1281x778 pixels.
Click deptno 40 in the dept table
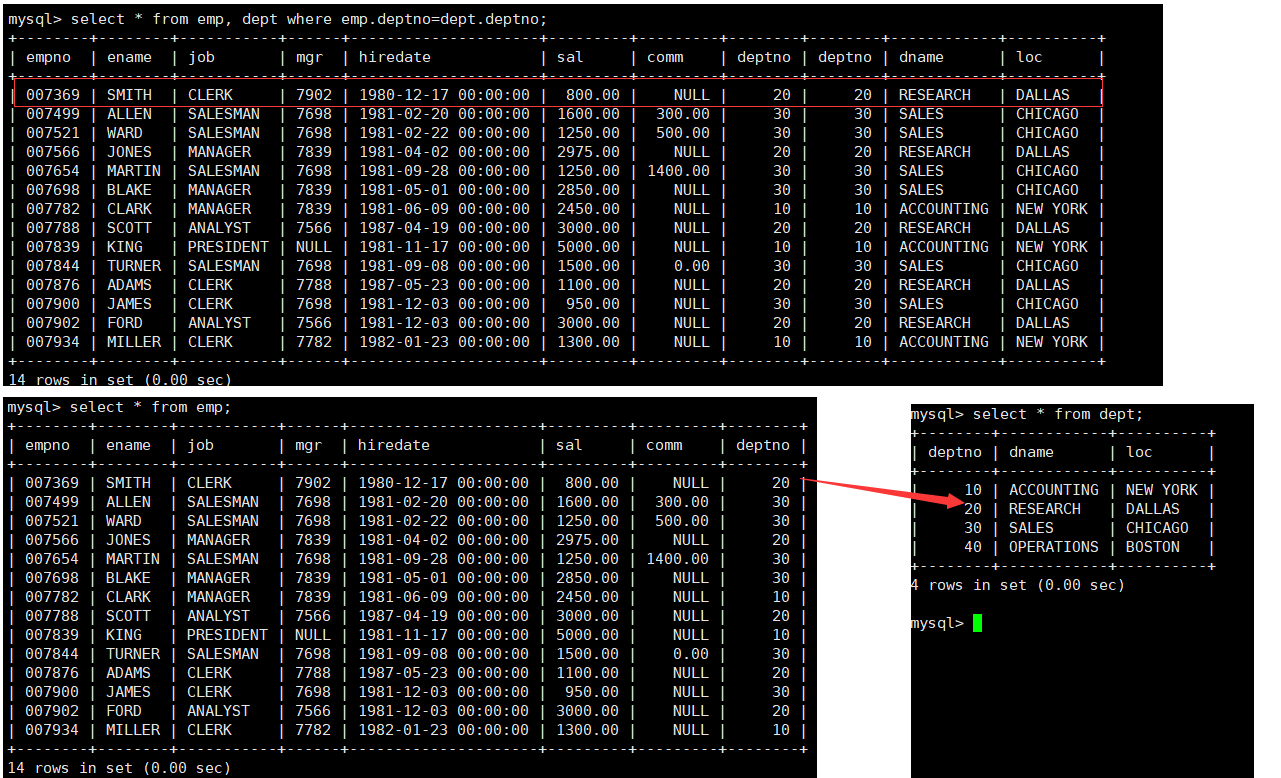tap(973, 547)
